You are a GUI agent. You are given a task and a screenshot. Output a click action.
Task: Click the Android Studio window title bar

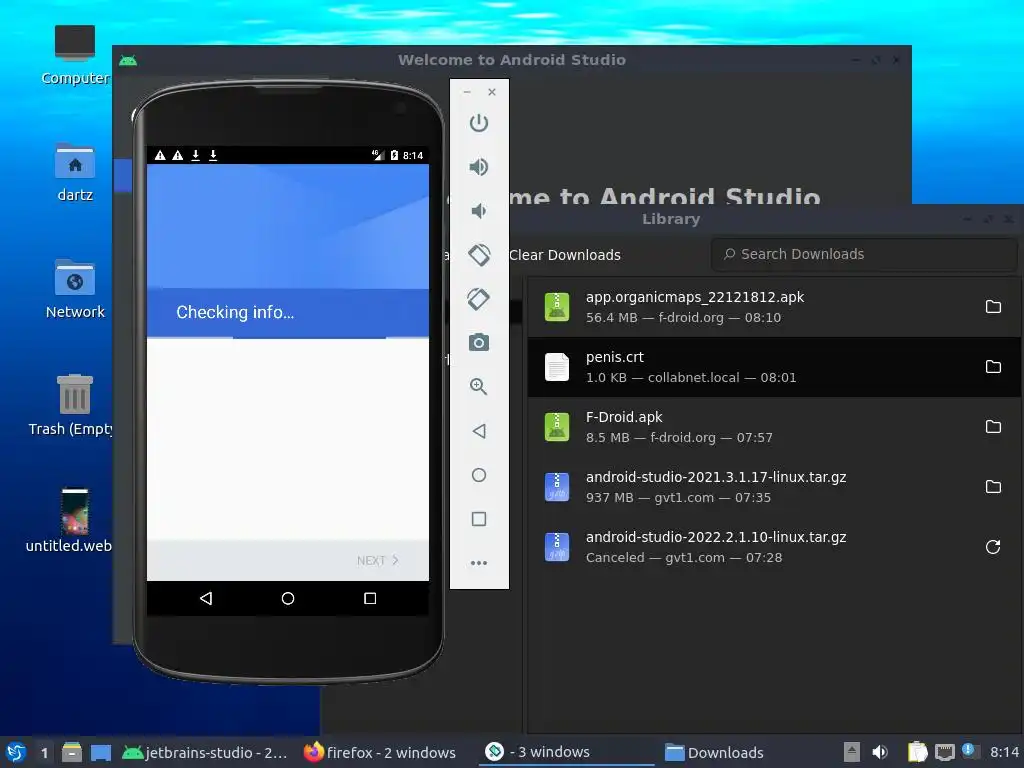point(512,60)
